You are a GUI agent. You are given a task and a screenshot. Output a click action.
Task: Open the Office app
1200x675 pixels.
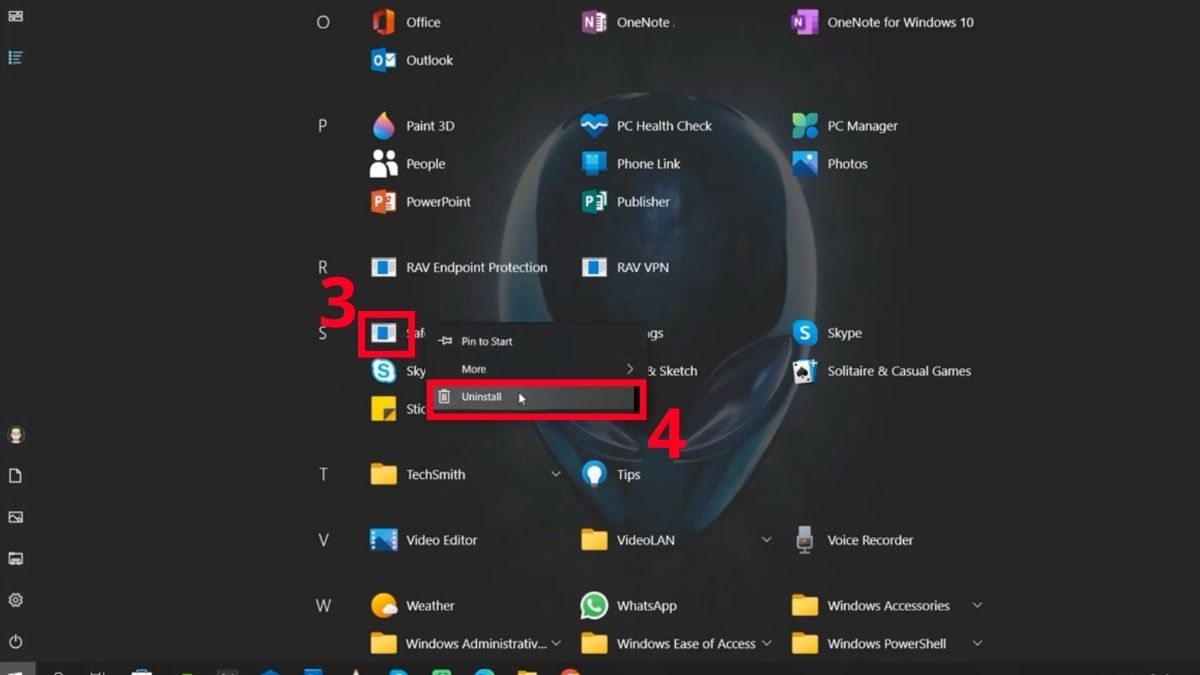pyautogui.click(x=406, y=22)
